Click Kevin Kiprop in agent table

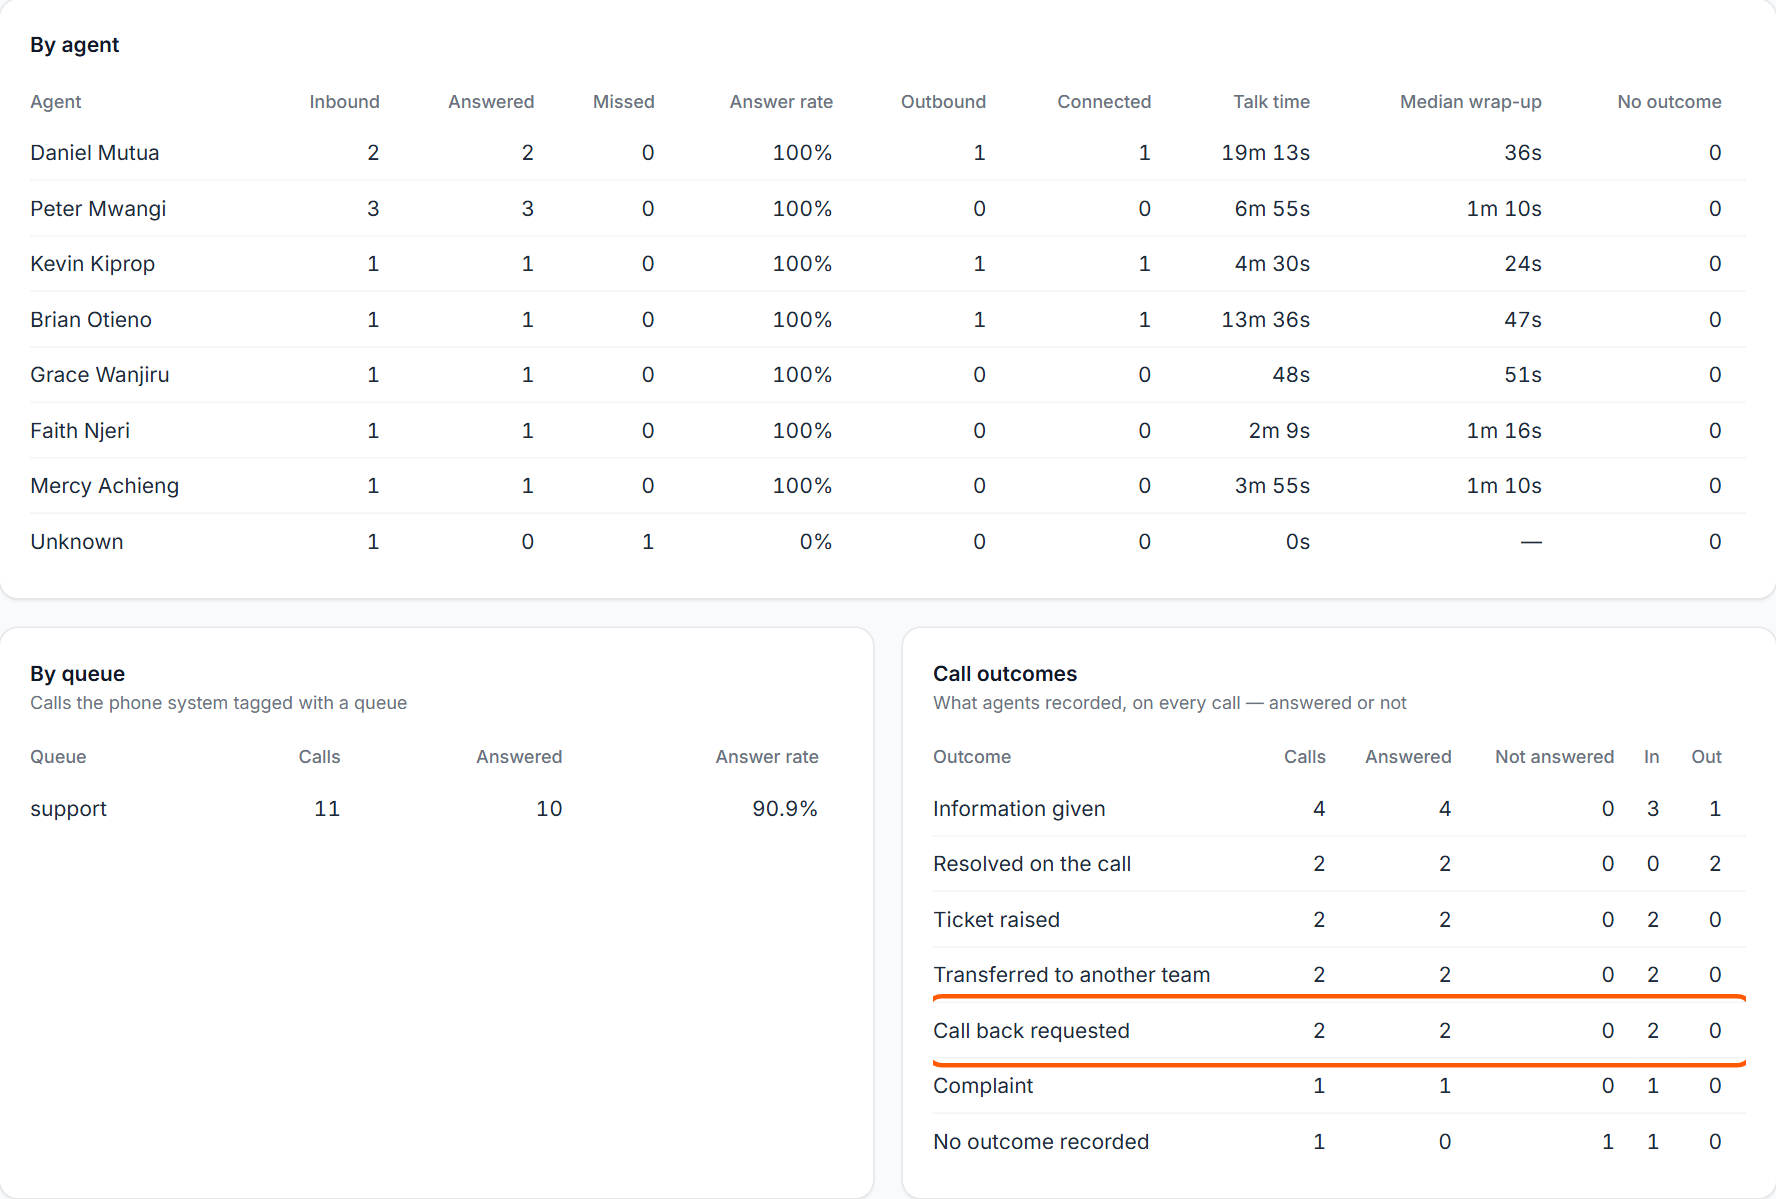tap(93, 264)
